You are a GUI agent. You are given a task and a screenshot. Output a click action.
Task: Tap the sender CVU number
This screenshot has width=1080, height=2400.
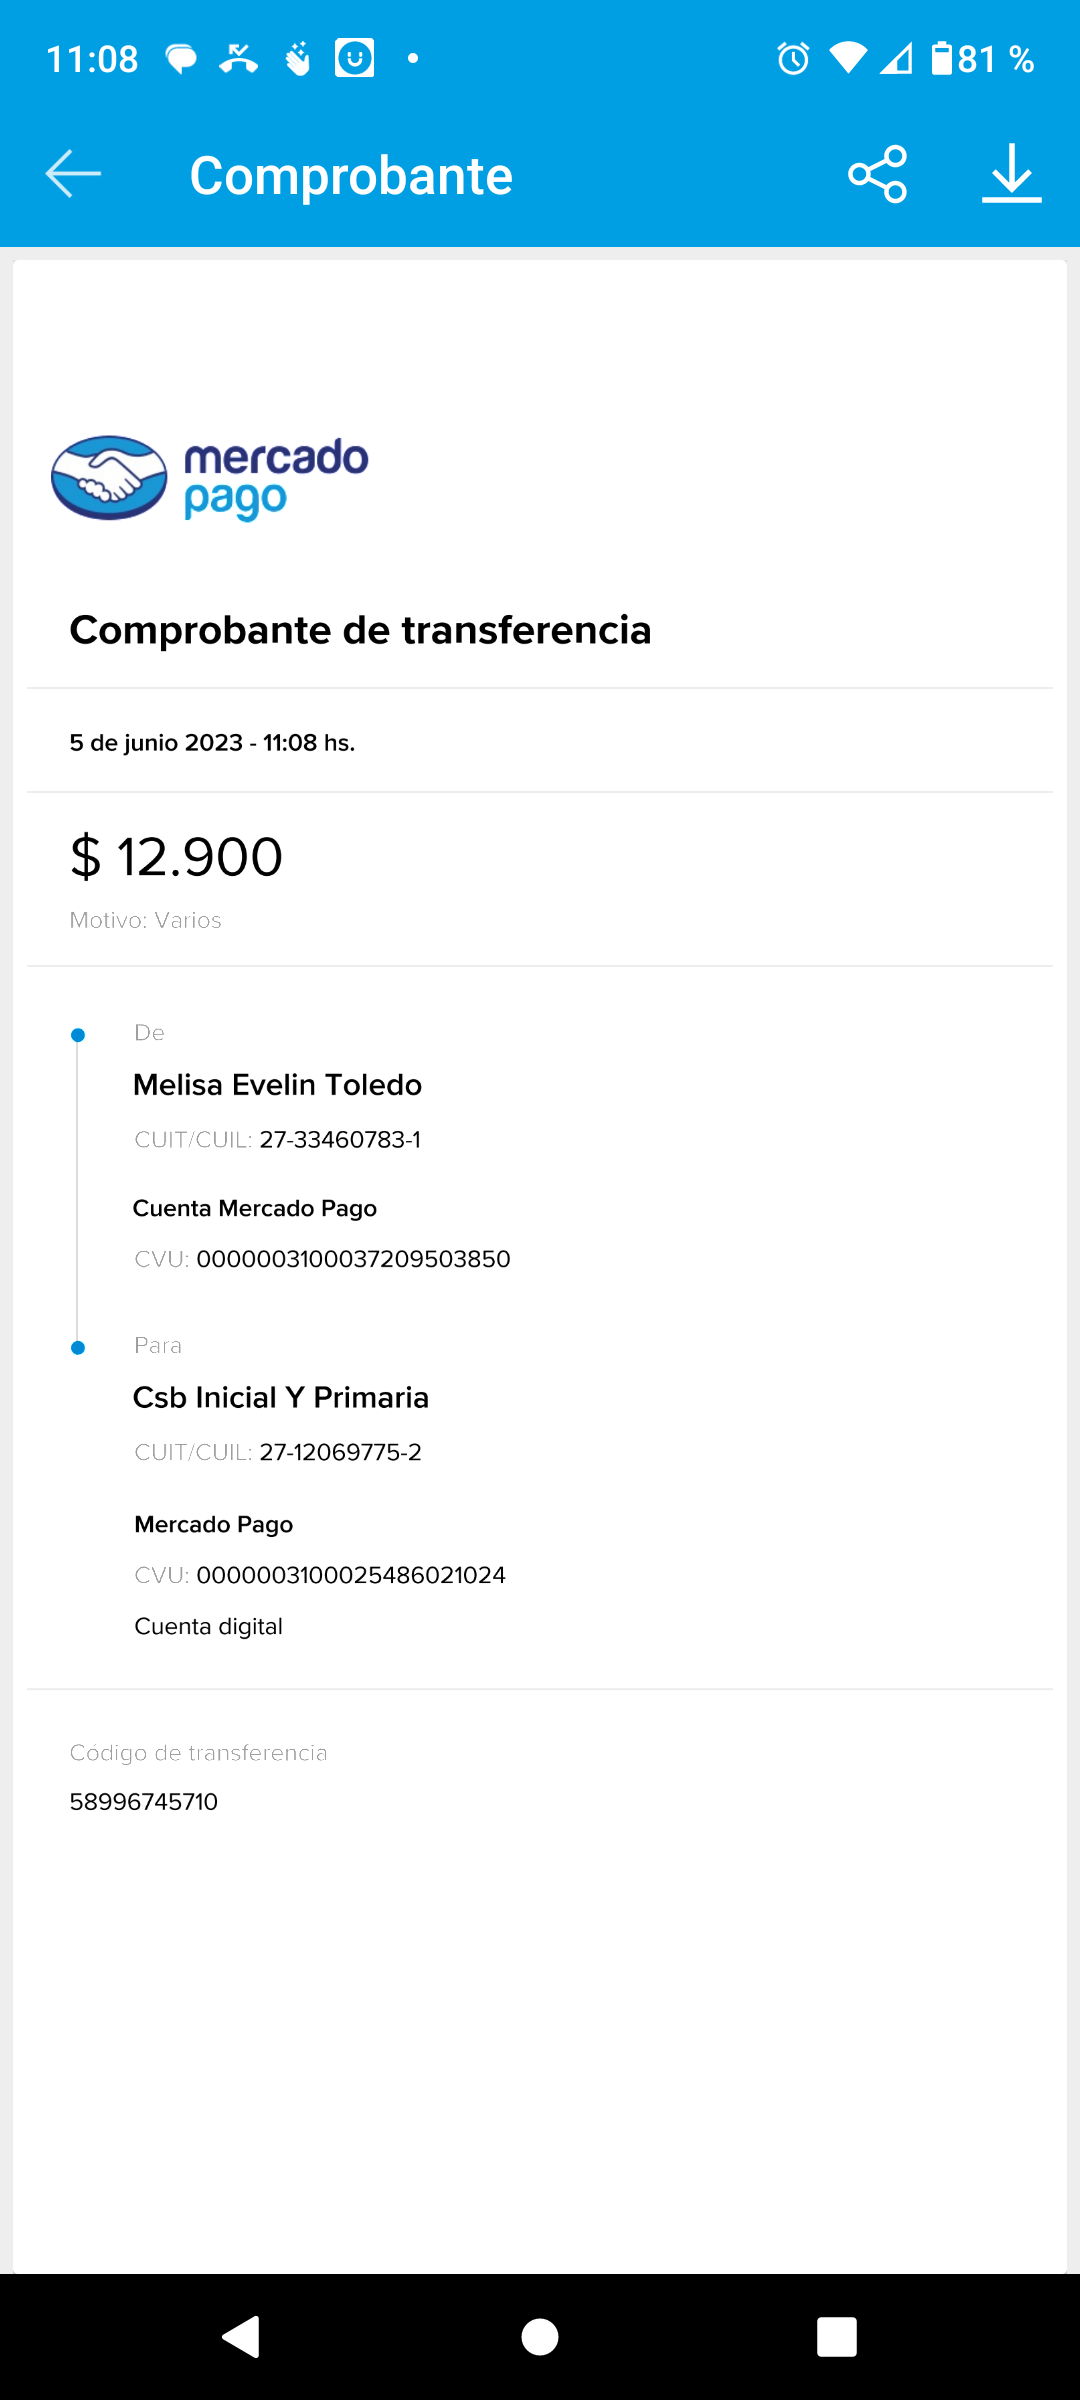click(353, 1259)
